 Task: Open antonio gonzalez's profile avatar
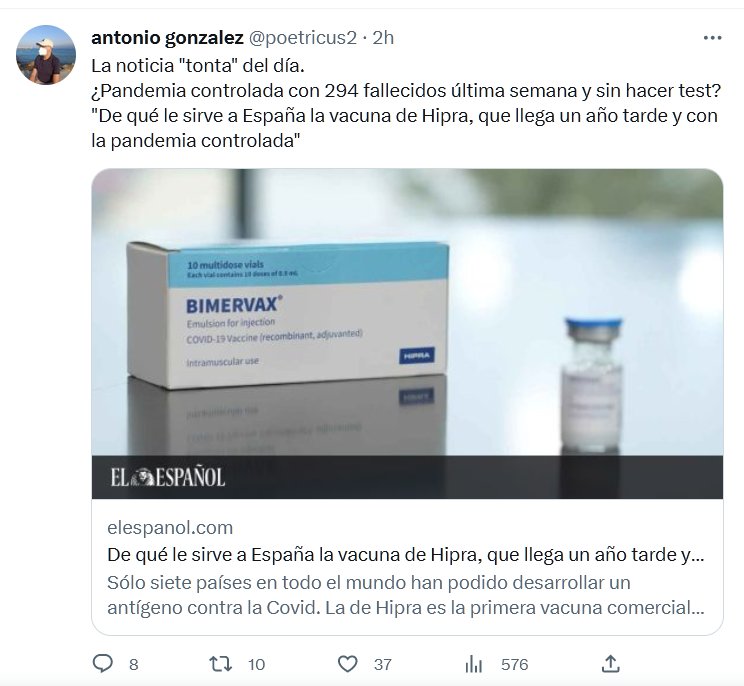46,55
